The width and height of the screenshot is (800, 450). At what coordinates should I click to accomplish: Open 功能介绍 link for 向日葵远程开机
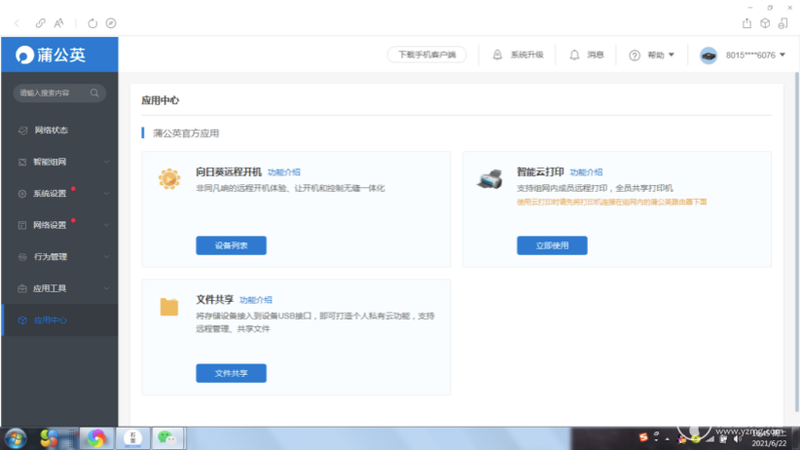click(284, 172)
